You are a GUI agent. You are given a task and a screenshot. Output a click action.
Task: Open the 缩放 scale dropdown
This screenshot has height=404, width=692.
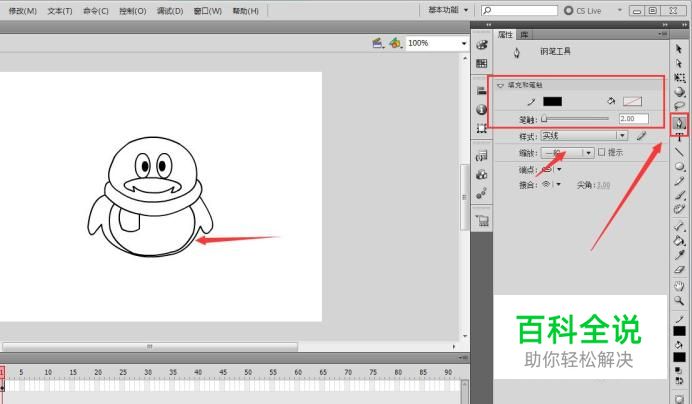567,153
